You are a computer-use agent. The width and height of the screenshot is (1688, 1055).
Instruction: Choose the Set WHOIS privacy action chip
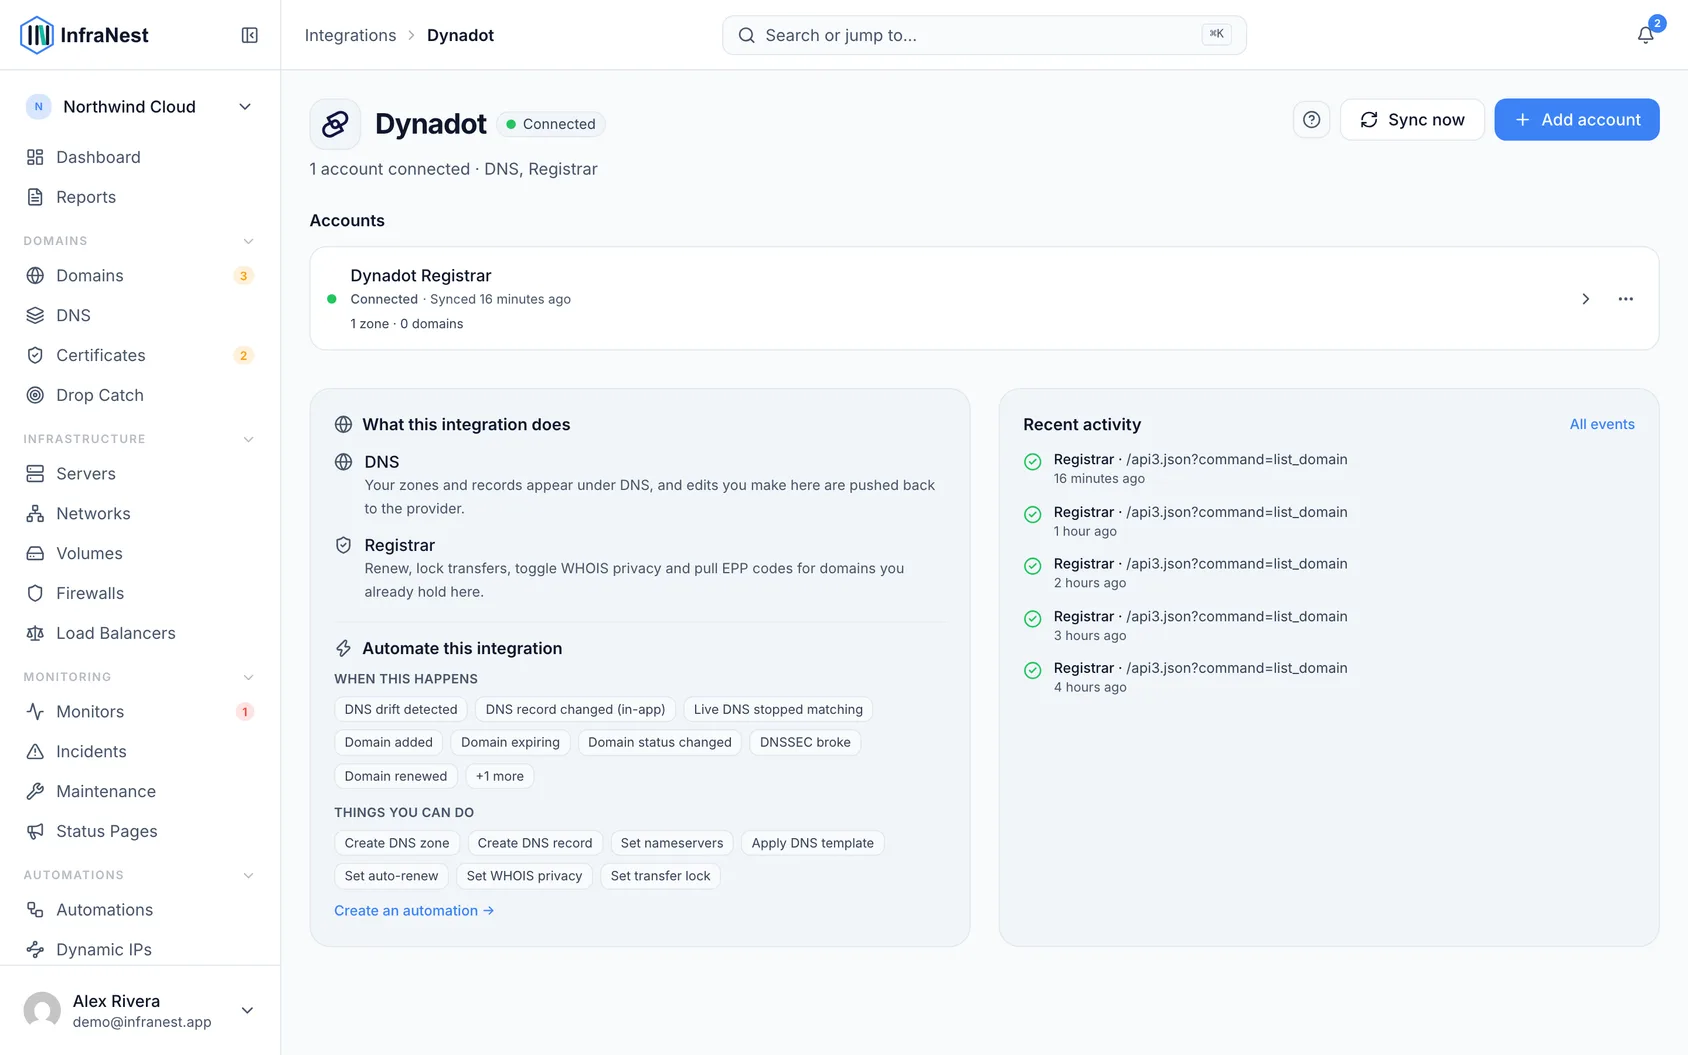click(x=524, y=876)
